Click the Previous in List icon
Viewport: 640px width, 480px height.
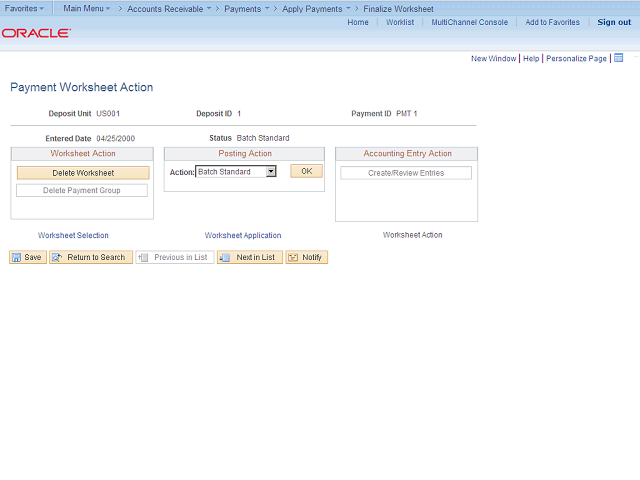(x=143, y=257)
